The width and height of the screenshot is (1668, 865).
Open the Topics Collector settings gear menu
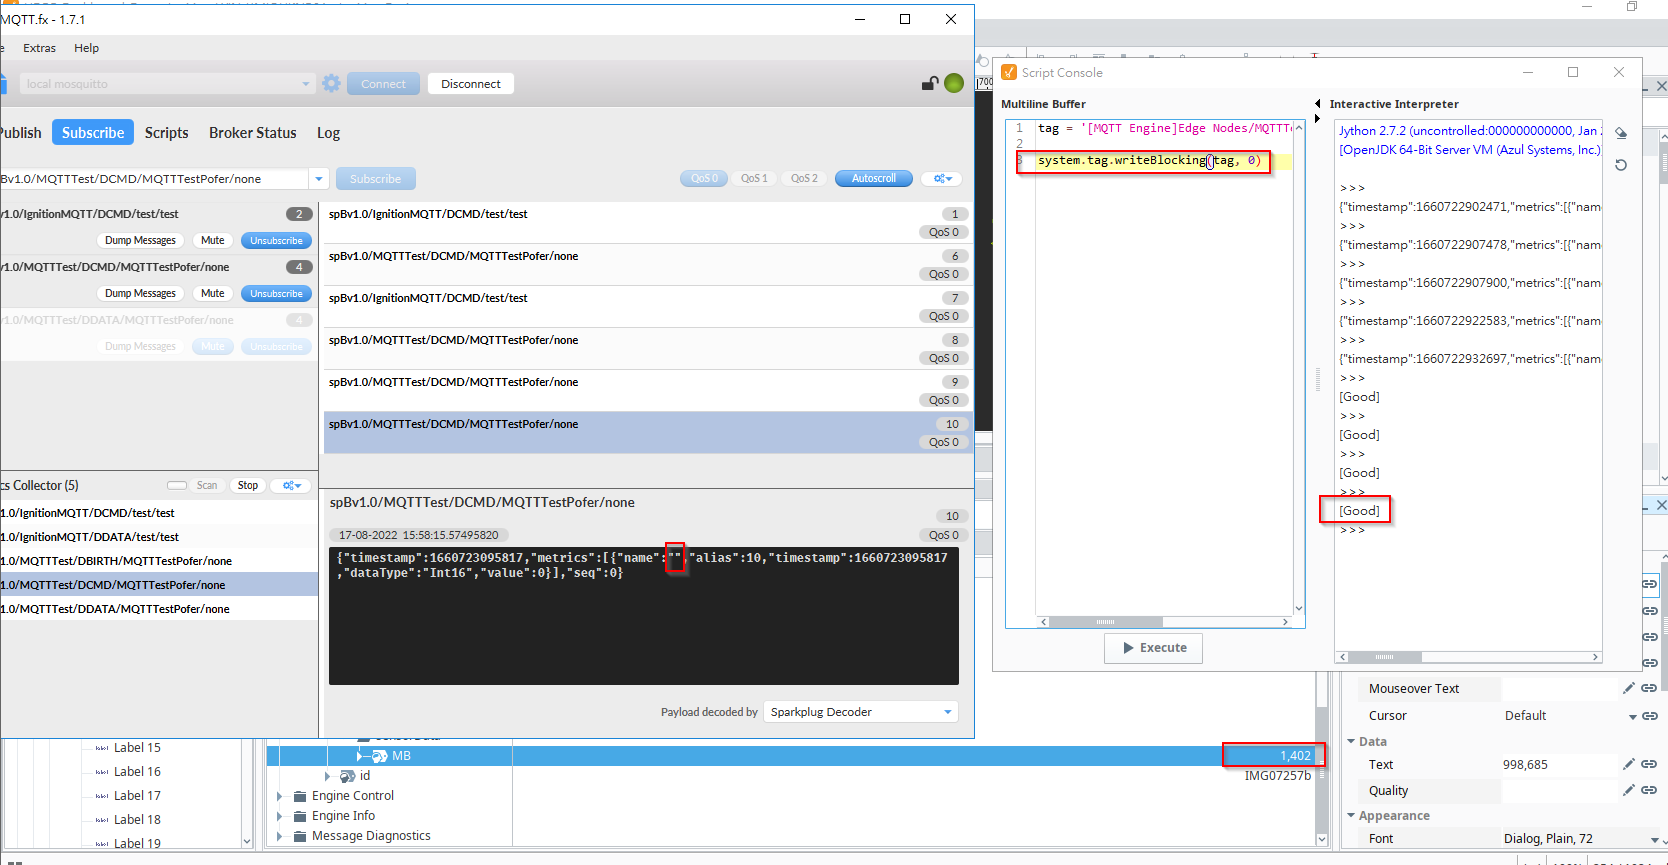coord(291,485)
